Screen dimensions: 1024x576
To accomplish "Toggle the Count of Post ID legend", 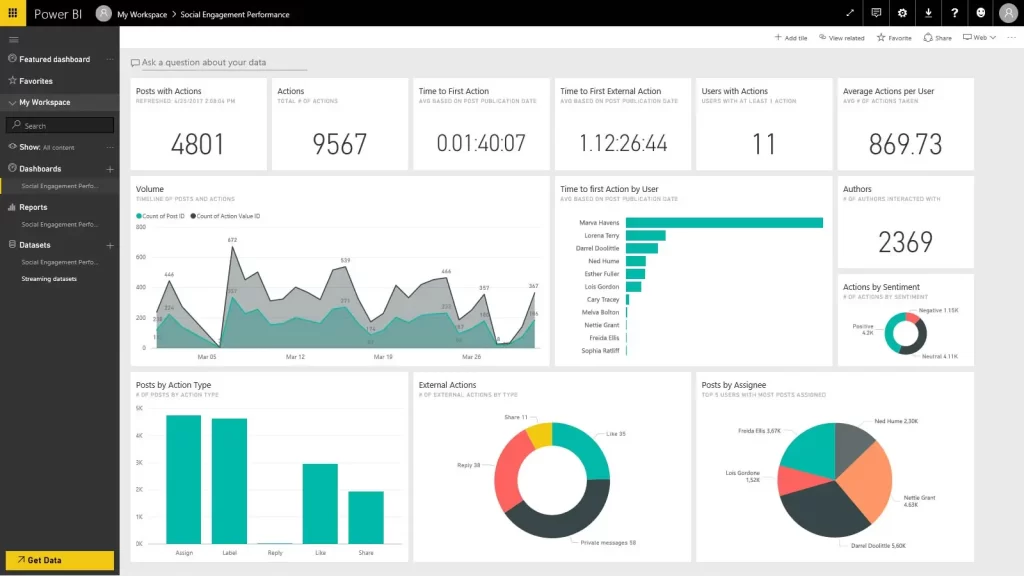I will [161, 216].
